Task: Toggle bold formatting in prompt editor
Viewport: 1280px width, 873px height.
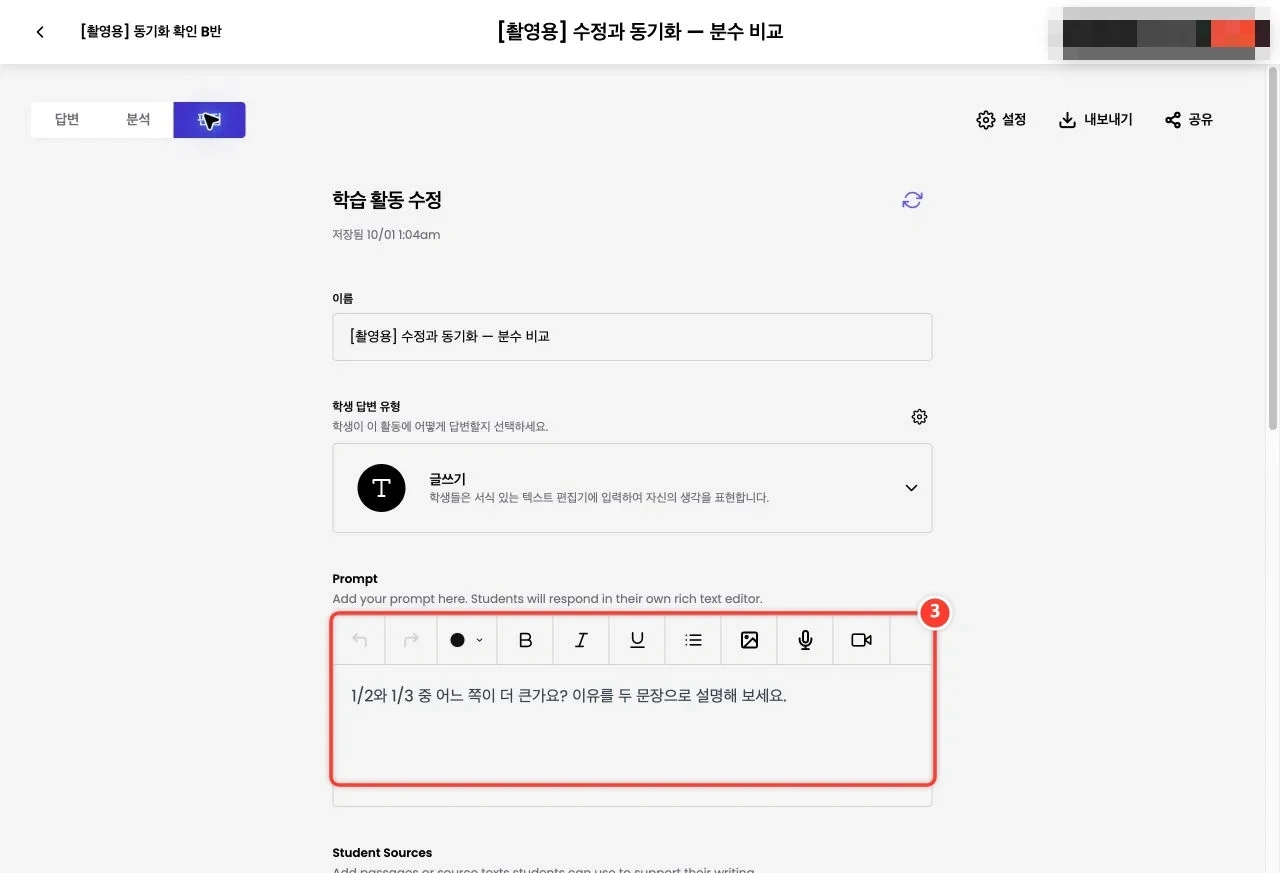Action: point(525,640)
